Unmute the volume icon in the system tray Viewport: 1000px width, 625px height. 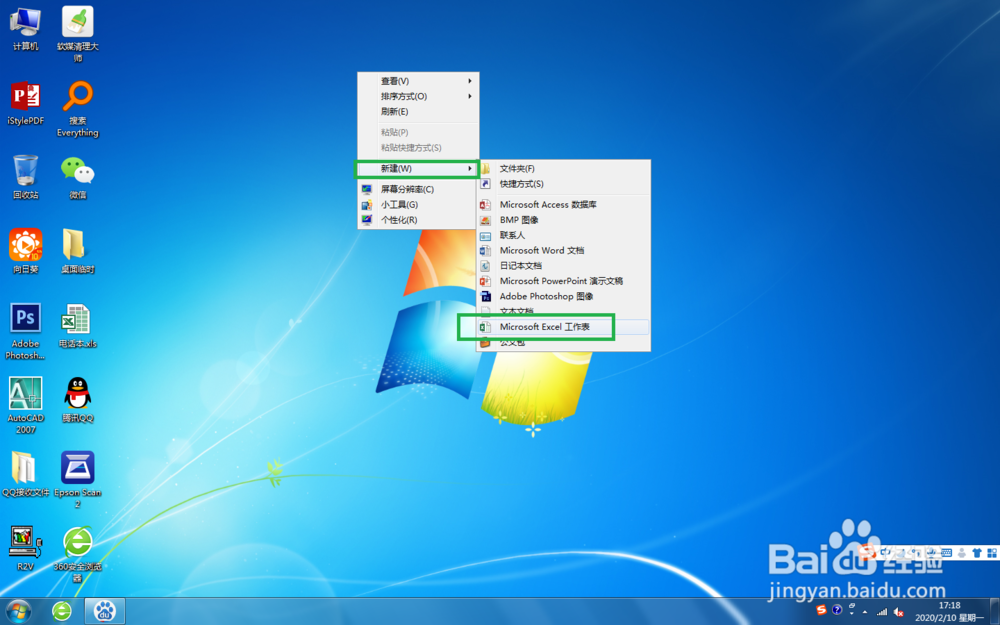pos(897,612)
